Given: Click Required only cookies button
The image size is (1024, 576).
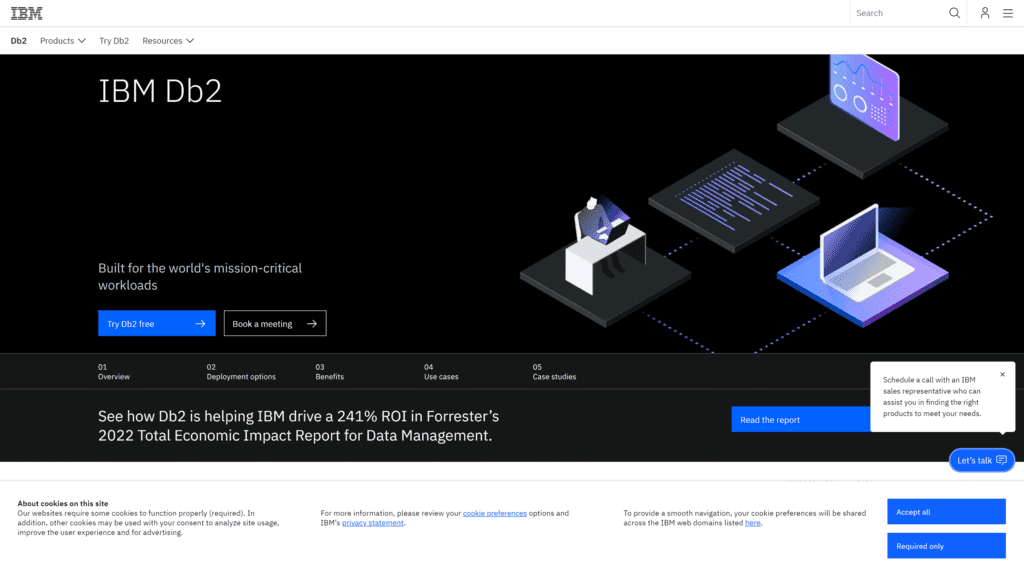Looking at the screenshot, I should [946, 545].
